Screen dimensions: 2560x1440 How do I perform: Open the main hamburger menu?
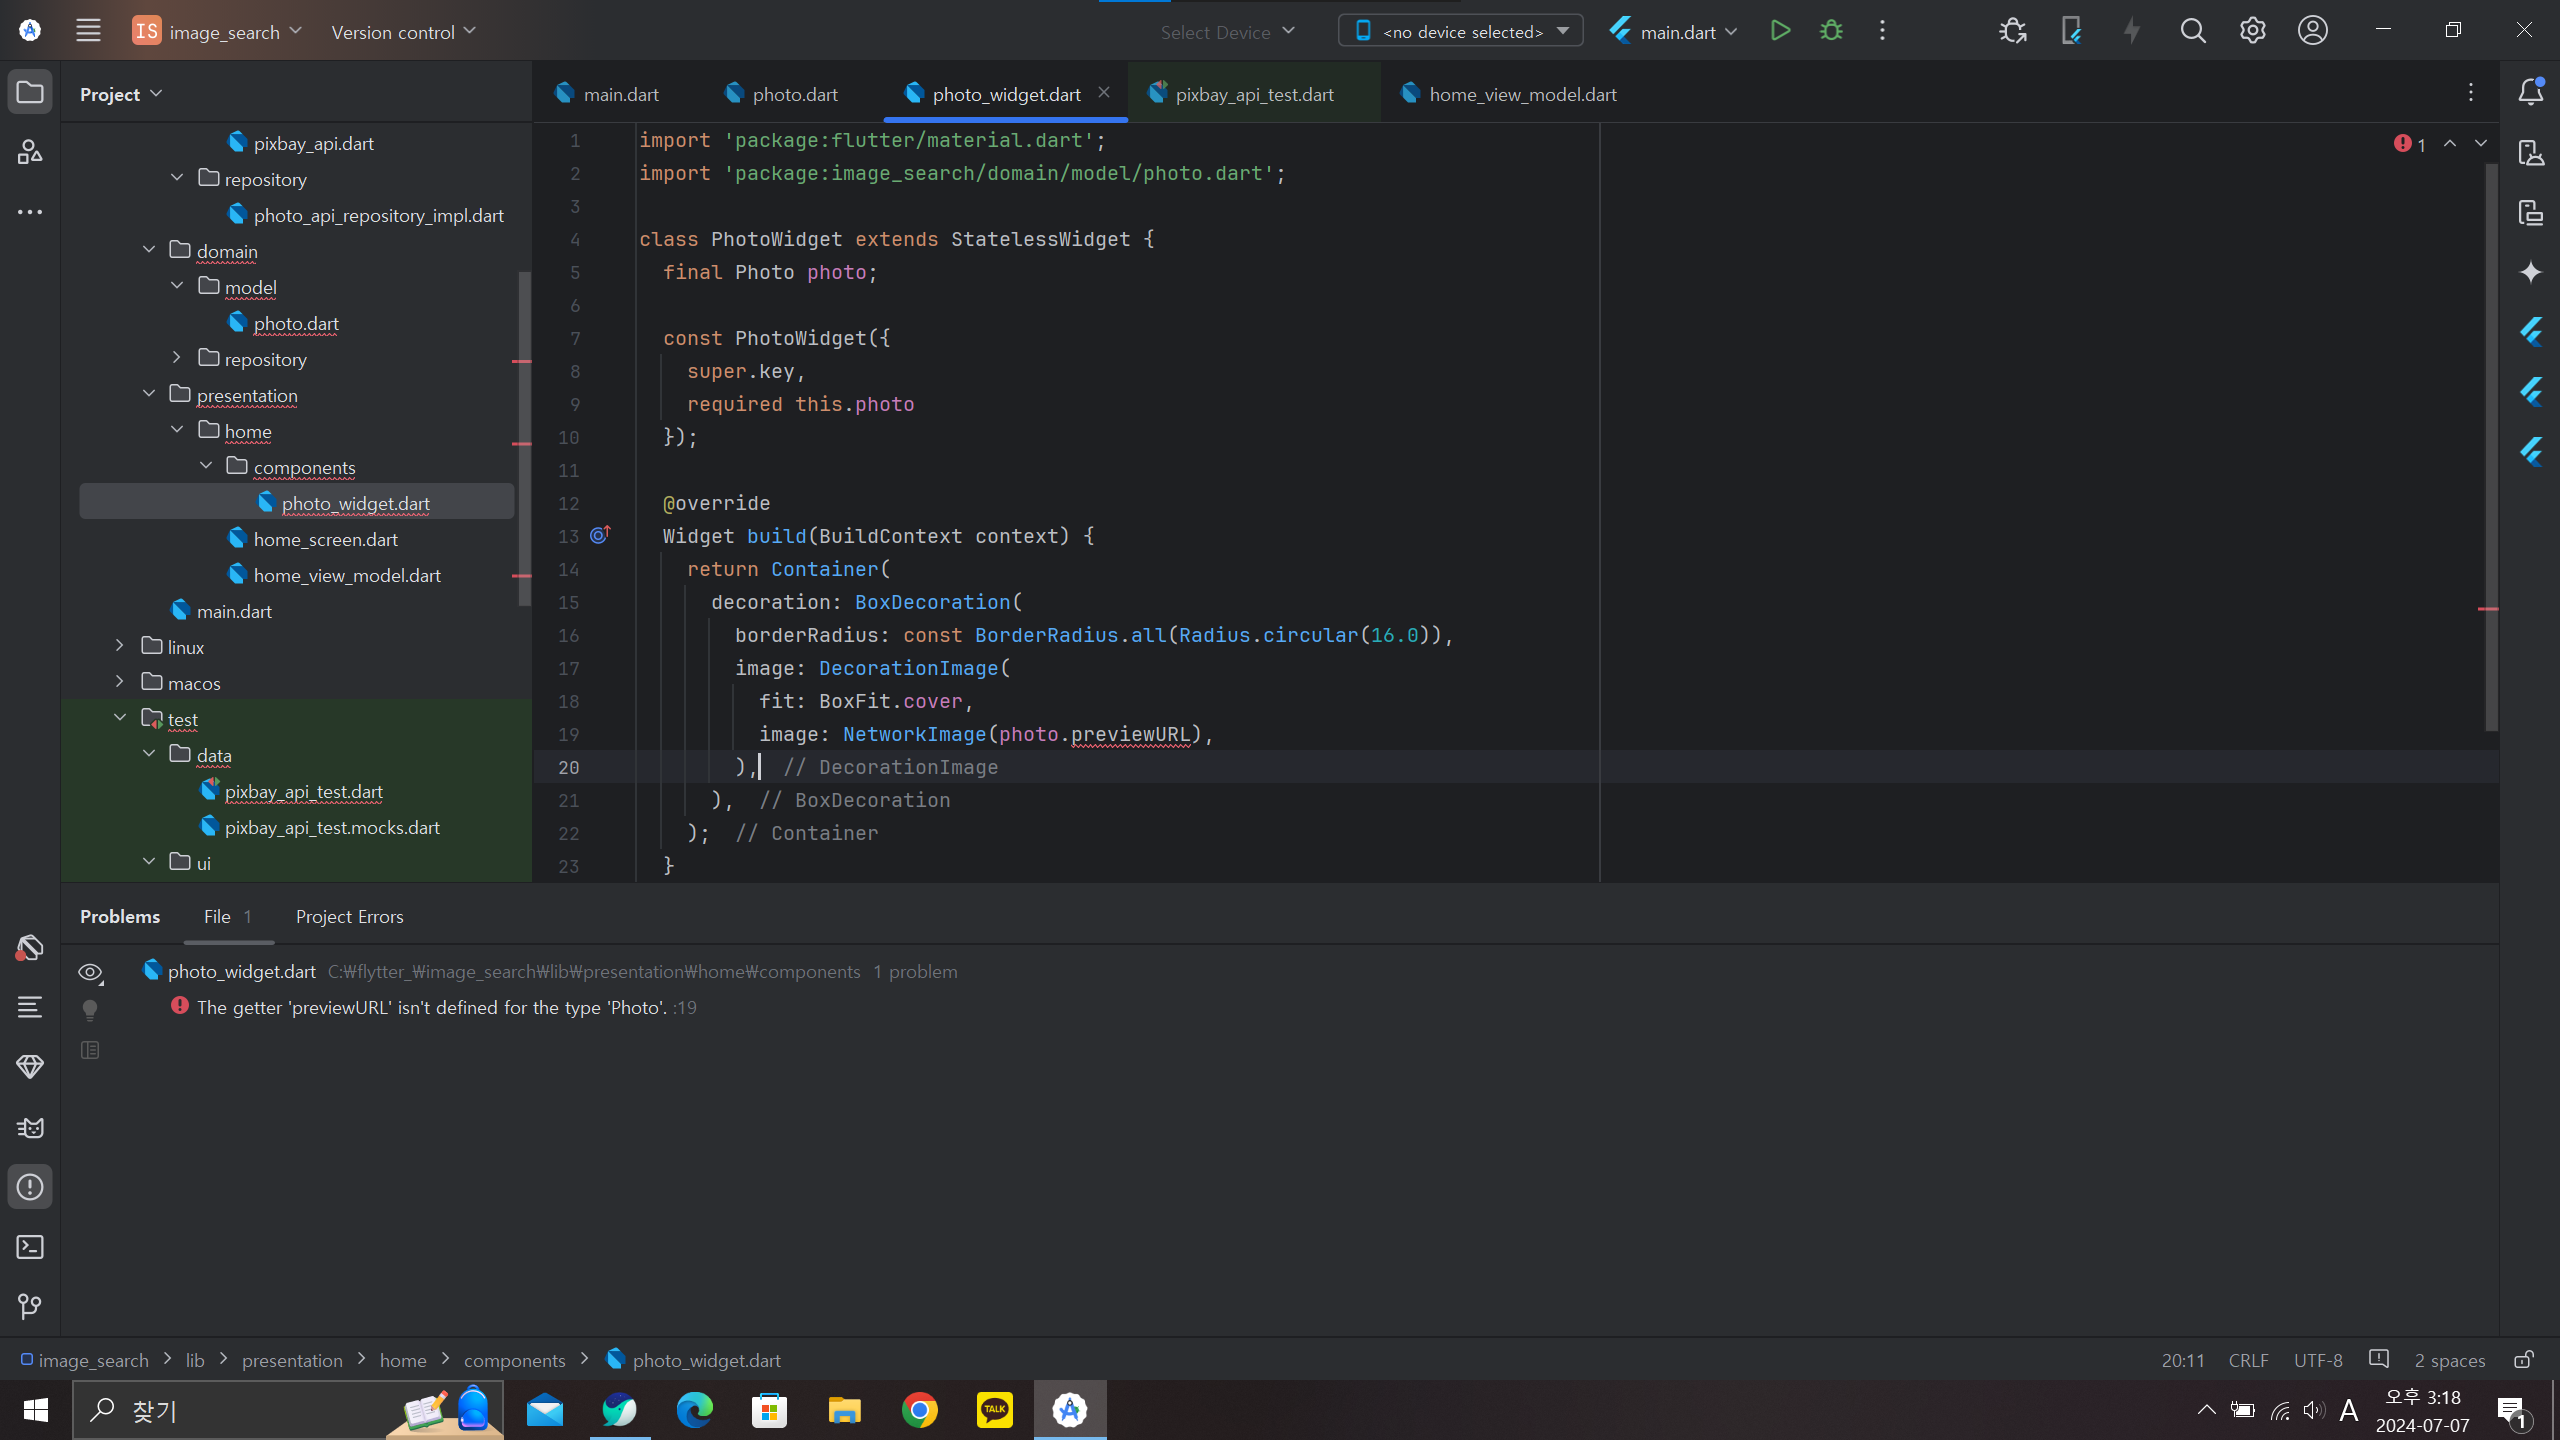88,31
